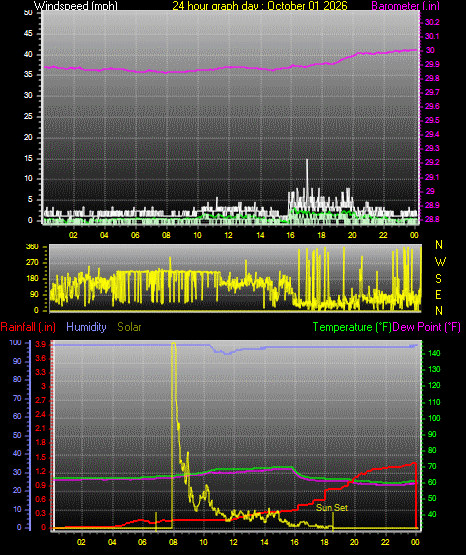466x555 pixels.
Task: Click the Dew Point (°F) legend label
Action: (x=427, y=327)
